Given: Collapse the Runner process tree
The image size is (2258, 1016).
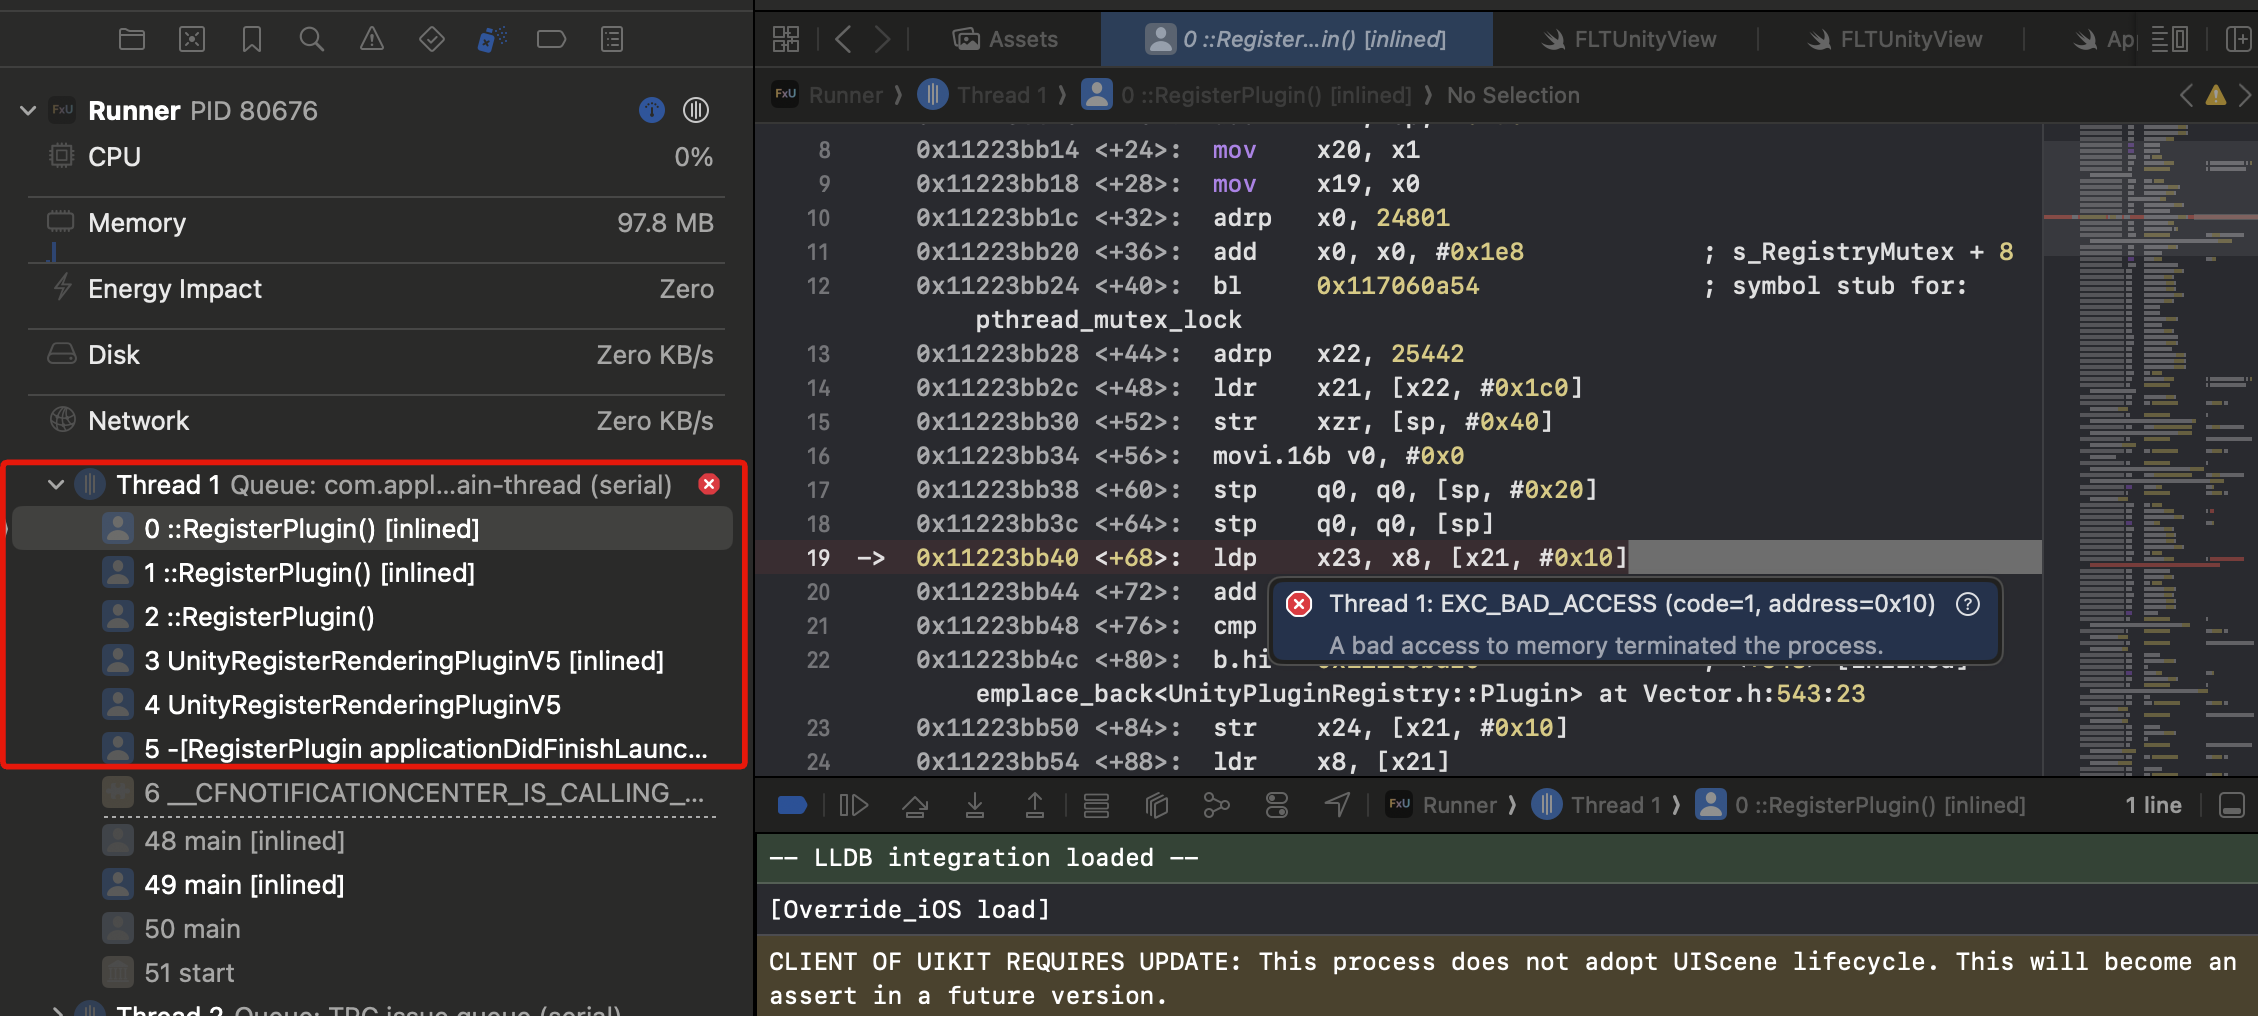Looking at the screenshot, I should point(28,110).
